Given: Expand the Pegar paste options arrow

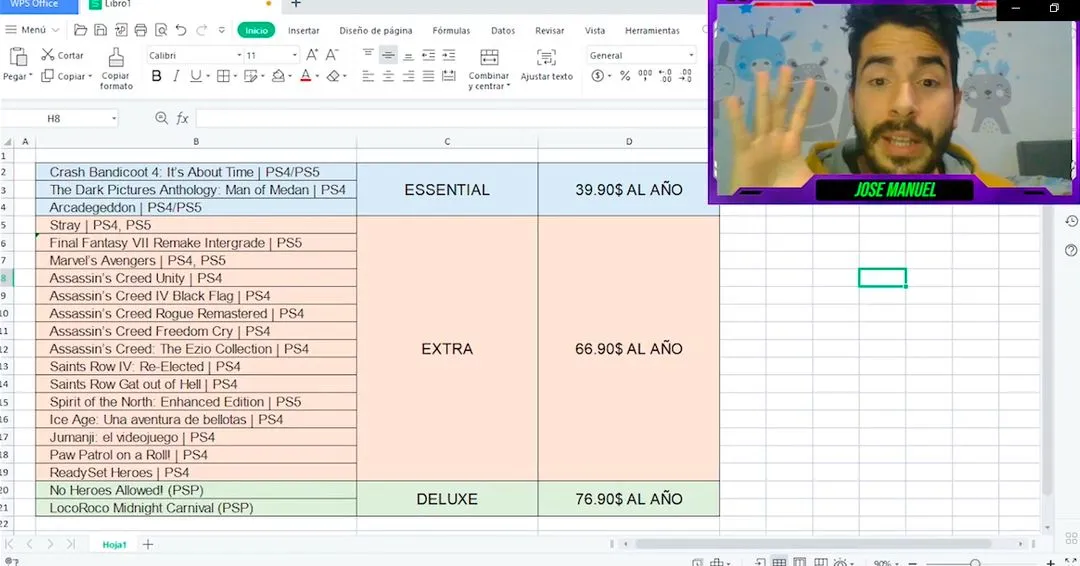Looking at the screenshot, I should 30,76.
